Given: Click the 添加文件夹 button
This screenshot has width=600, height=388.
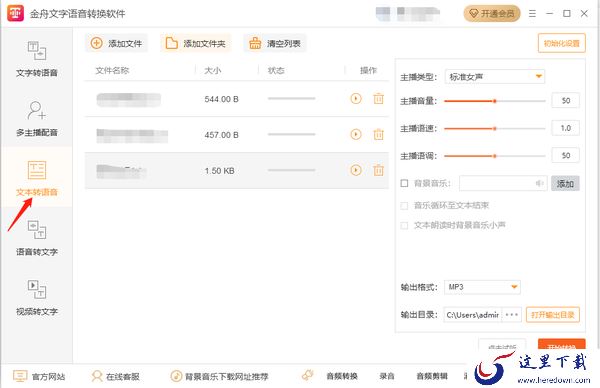Looking at the screenshot, I should [196, 43].
